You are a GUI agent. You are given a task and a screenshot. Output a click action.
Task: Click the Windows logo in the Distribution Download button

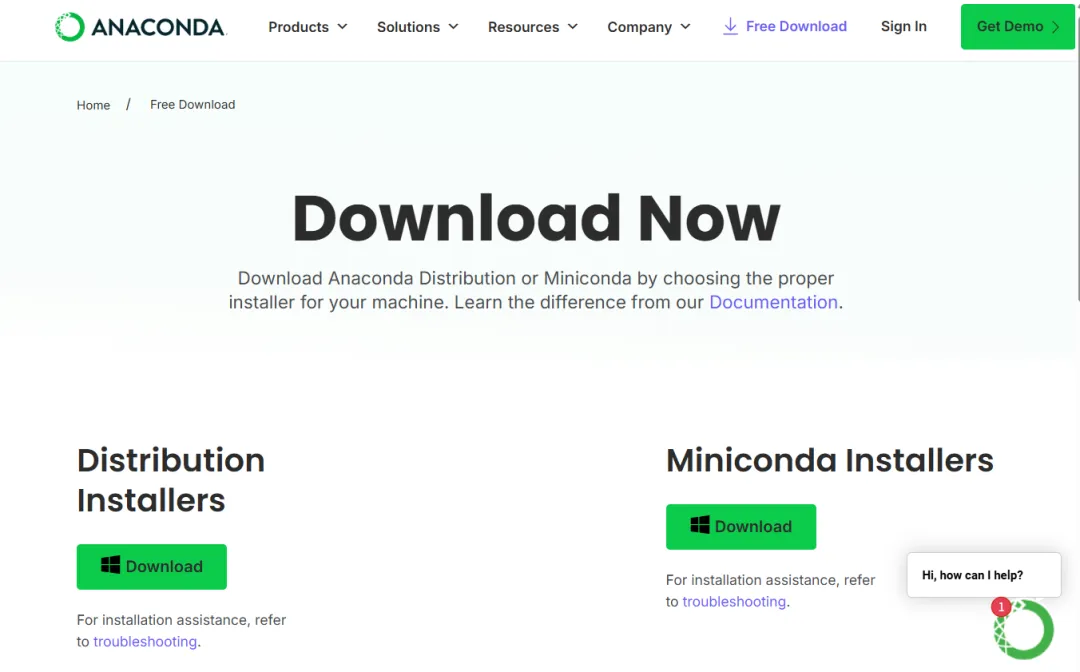click(110, 565)
